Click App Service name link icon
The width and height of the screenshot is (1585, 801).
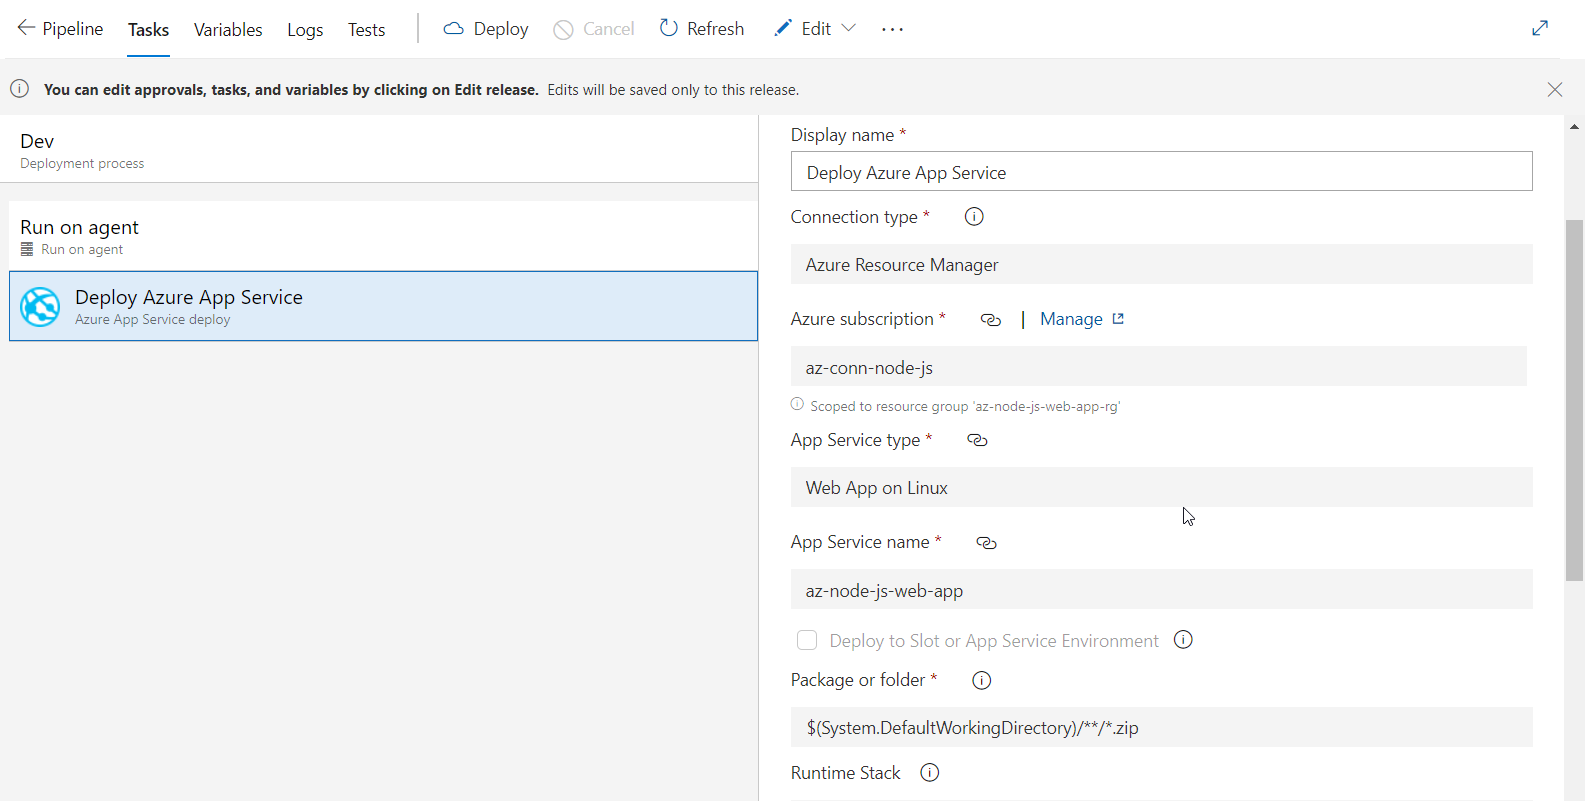[986, 543]
